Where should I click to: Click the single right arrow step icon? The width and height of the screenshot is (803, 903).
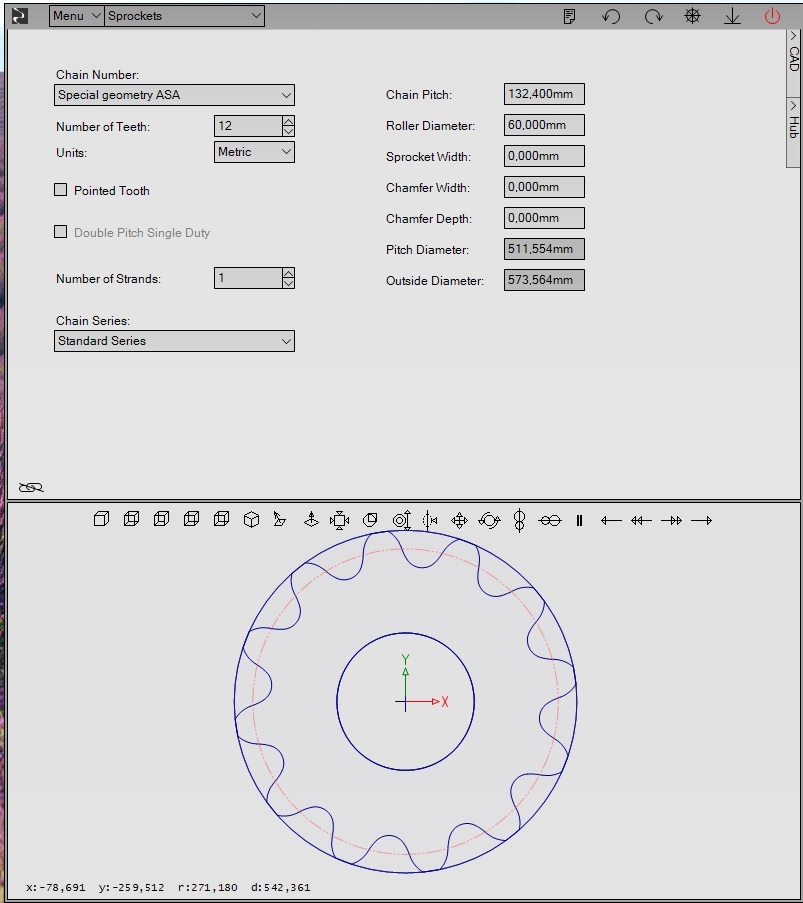(x=701, y=521)
